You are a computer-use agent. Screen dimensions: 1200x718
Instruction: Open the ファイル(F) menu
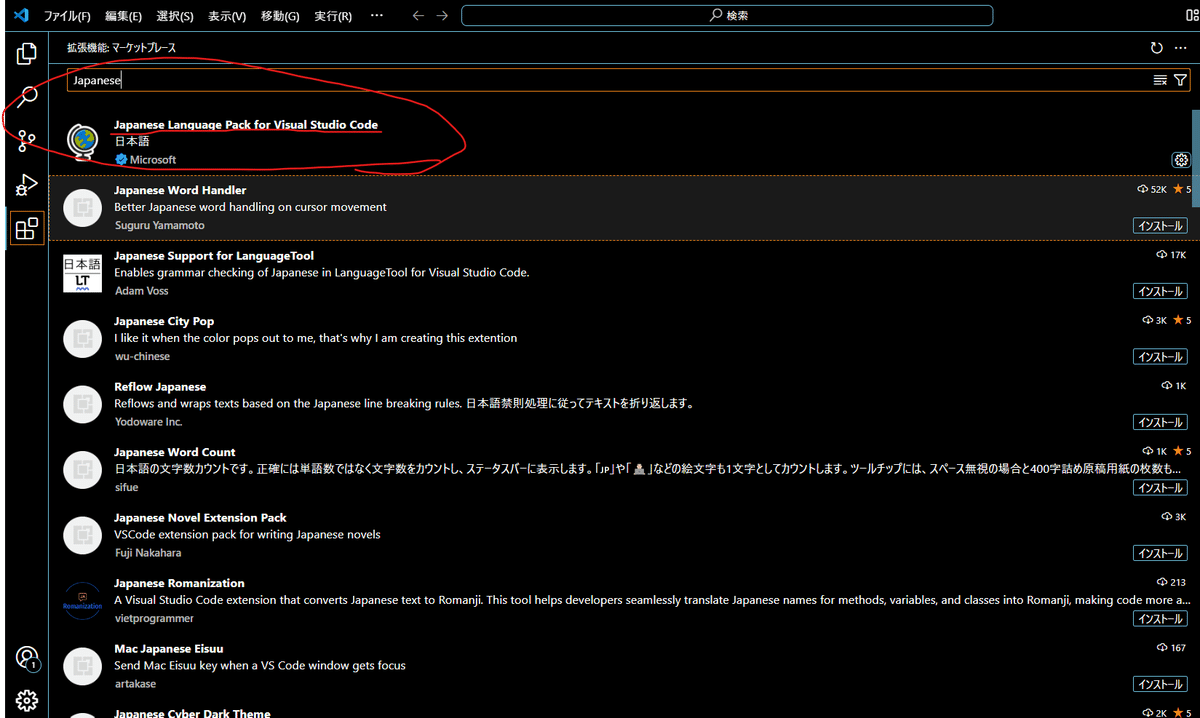(x=67, y=16)
